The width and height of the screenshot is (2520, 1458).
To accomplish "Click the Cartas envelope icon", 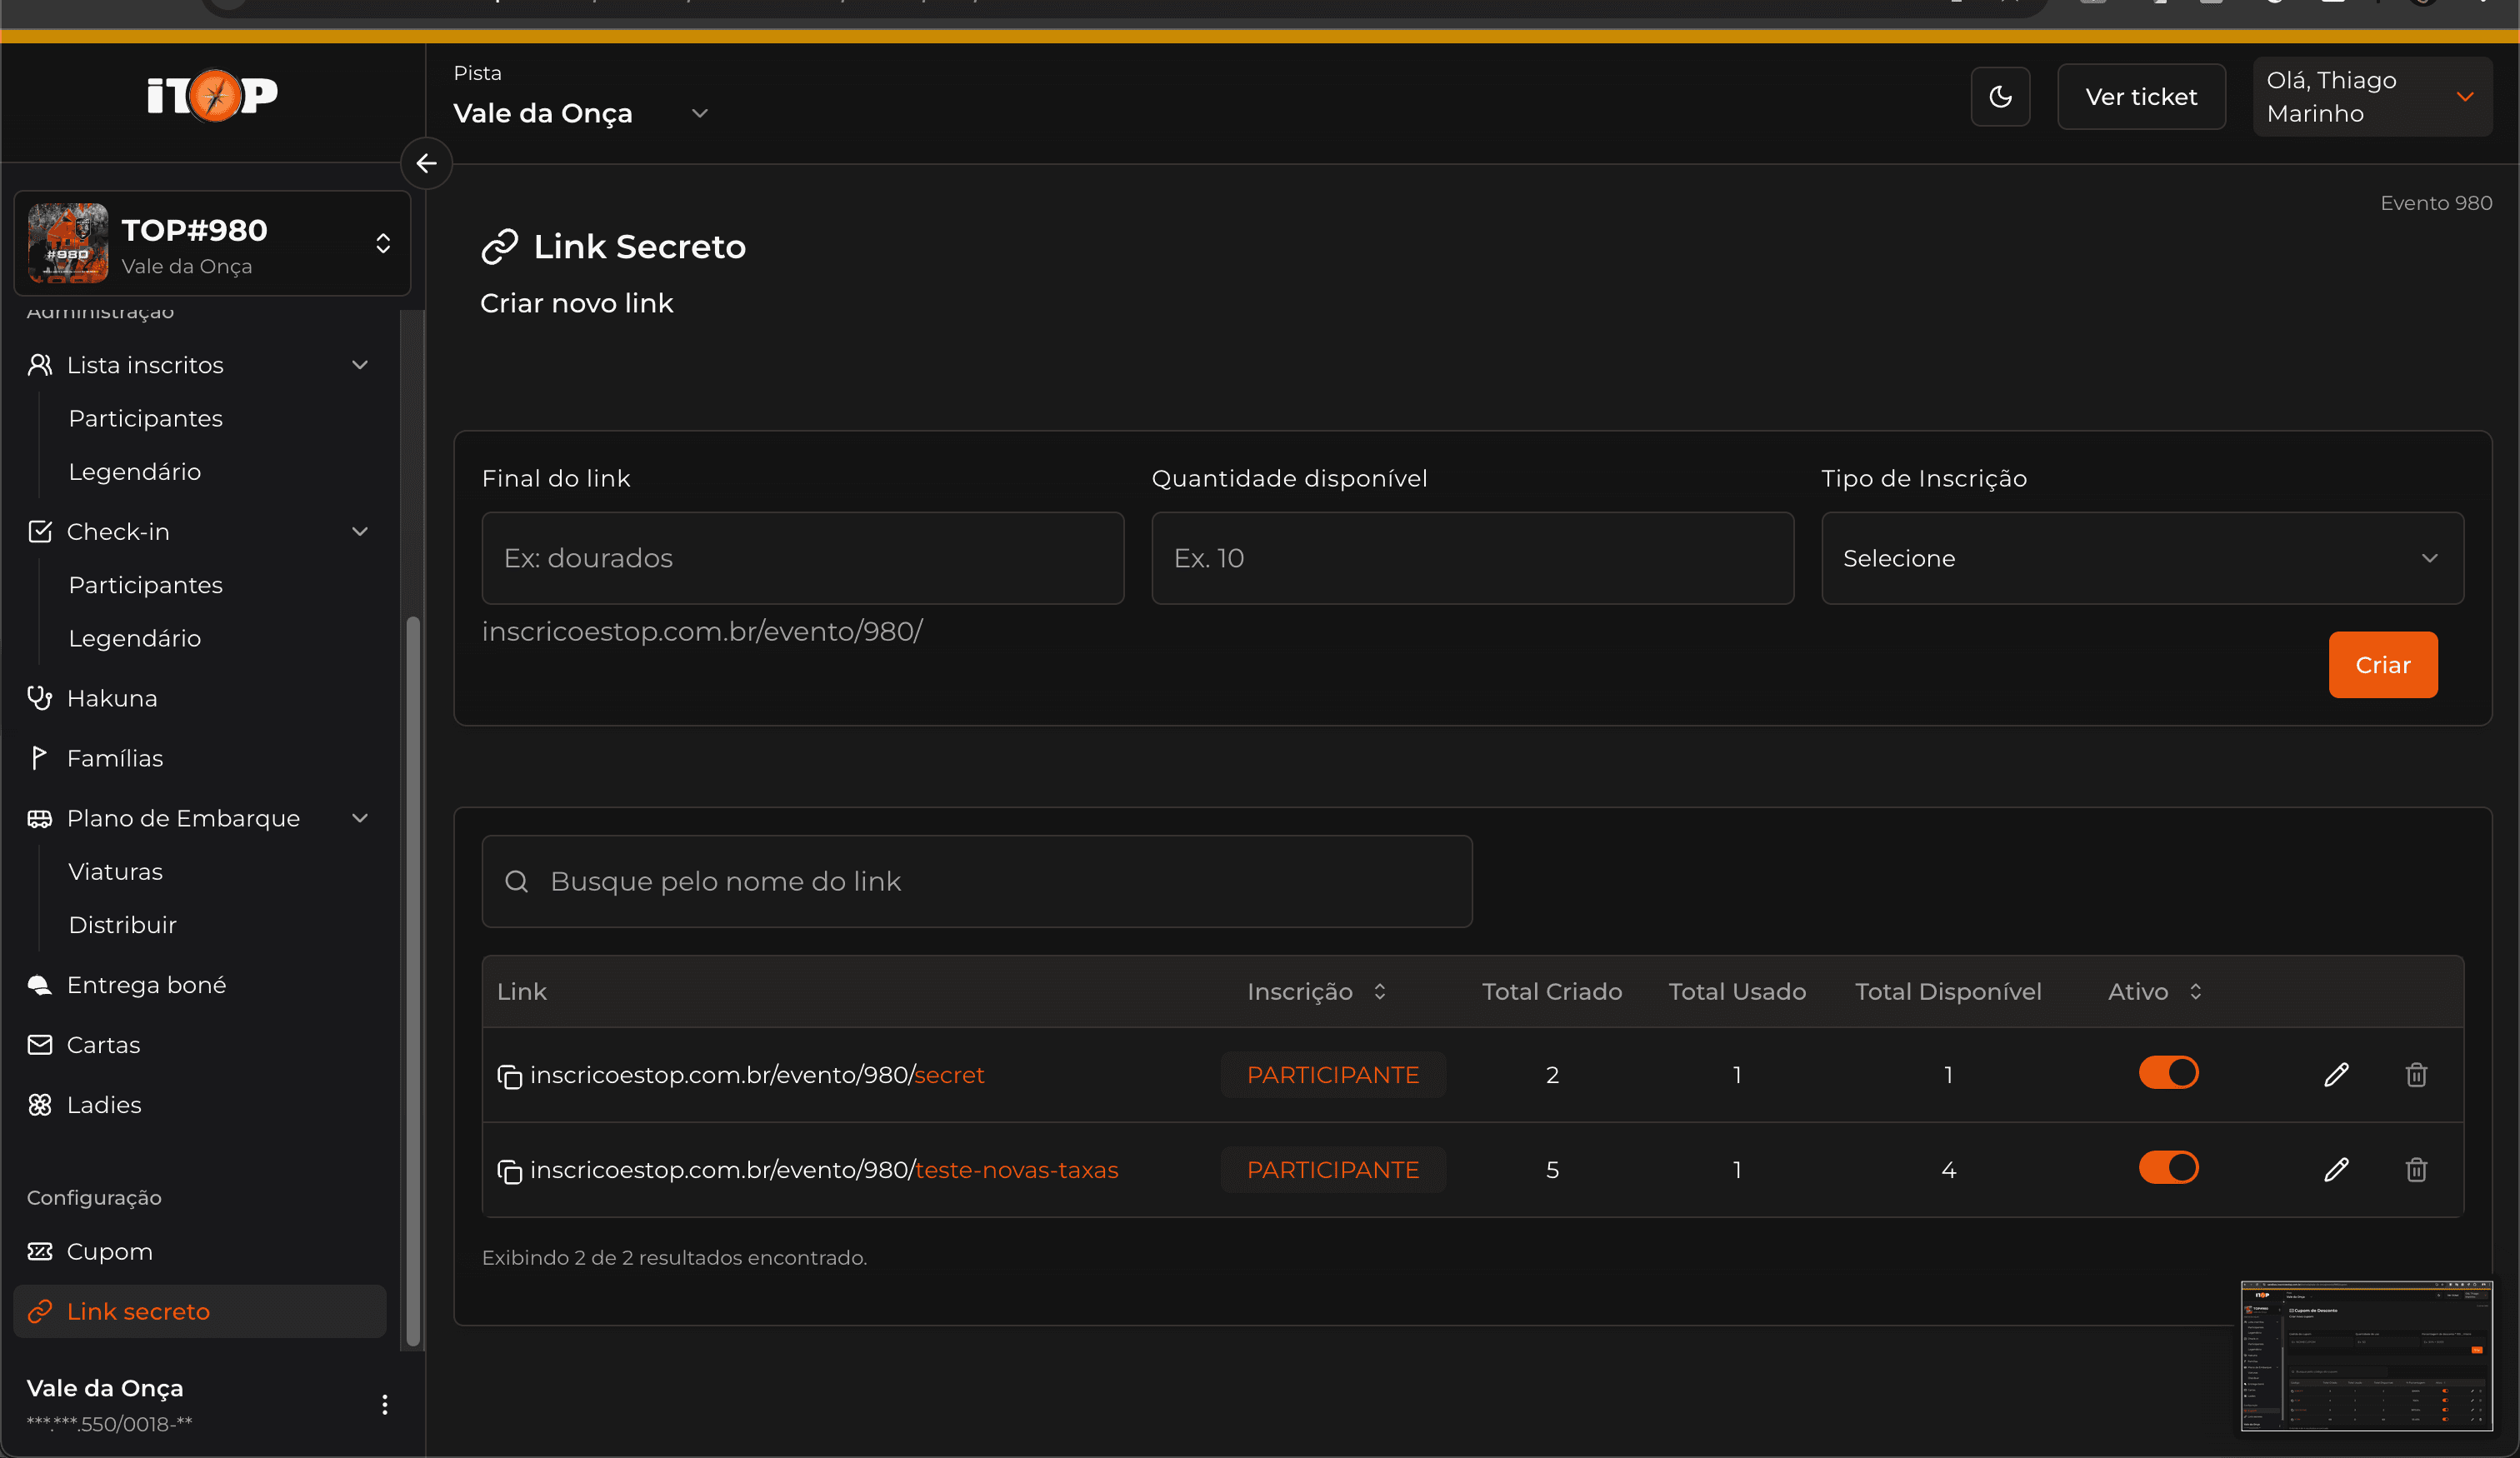I will (40, 1045).
